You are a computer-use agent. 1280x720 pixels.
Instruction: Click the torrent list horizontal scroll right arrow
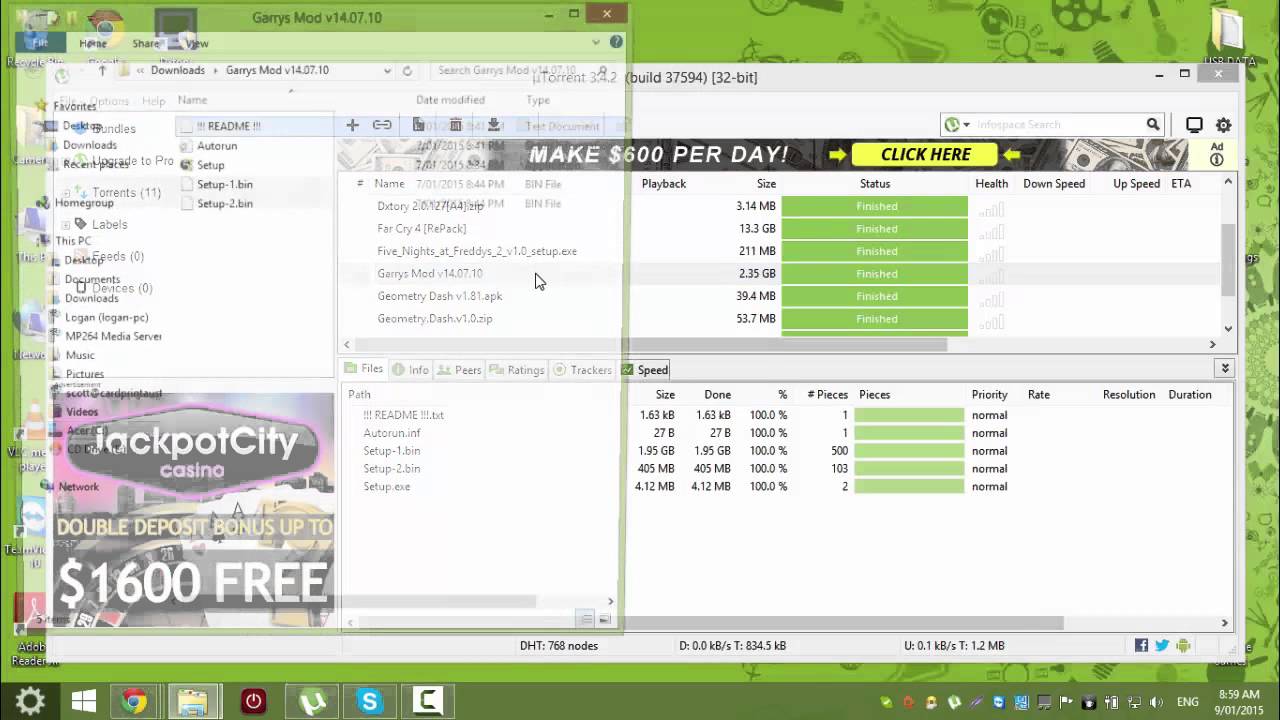click(1213, 344)
